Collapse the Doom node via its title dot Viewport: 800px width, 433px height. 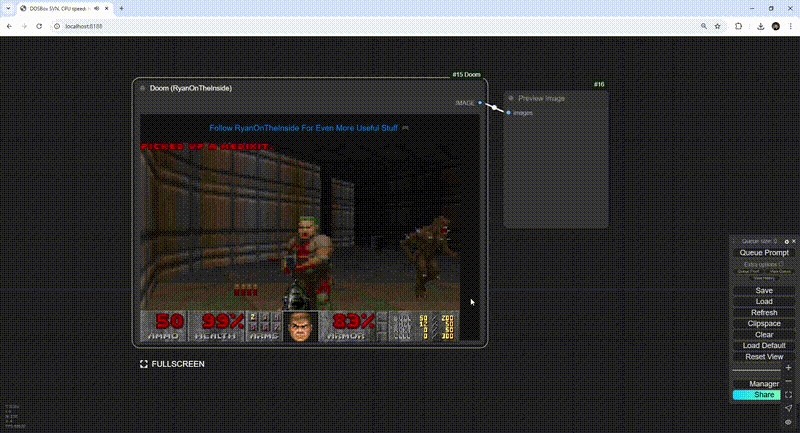point(142,88)
